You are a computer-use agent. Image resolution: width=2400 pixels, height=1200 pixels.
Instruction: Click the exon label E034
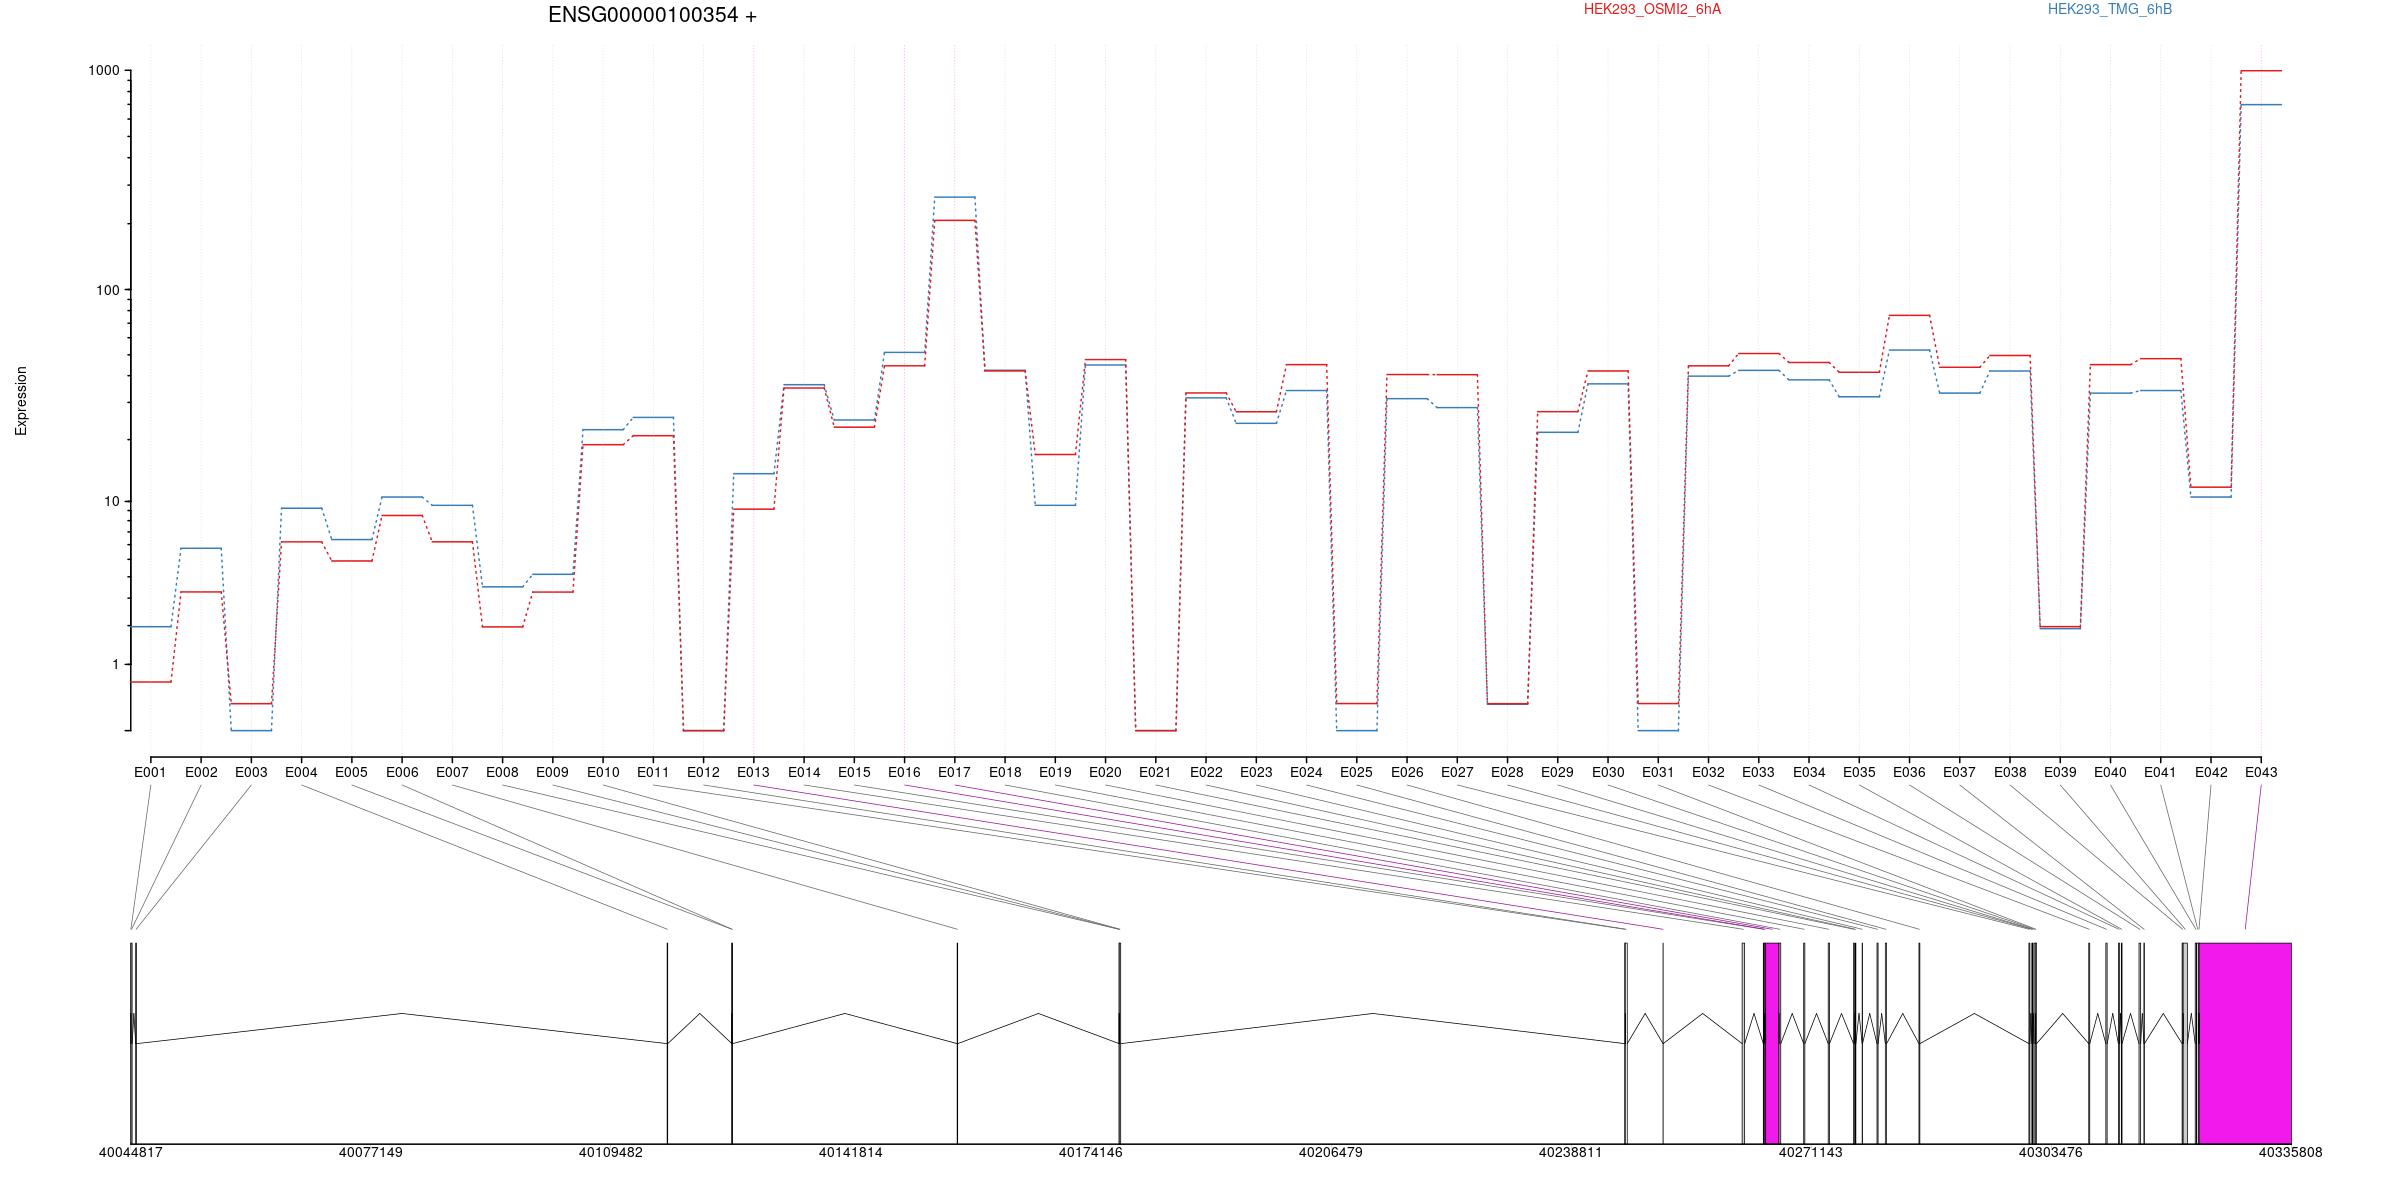(x=1809, y=772)
